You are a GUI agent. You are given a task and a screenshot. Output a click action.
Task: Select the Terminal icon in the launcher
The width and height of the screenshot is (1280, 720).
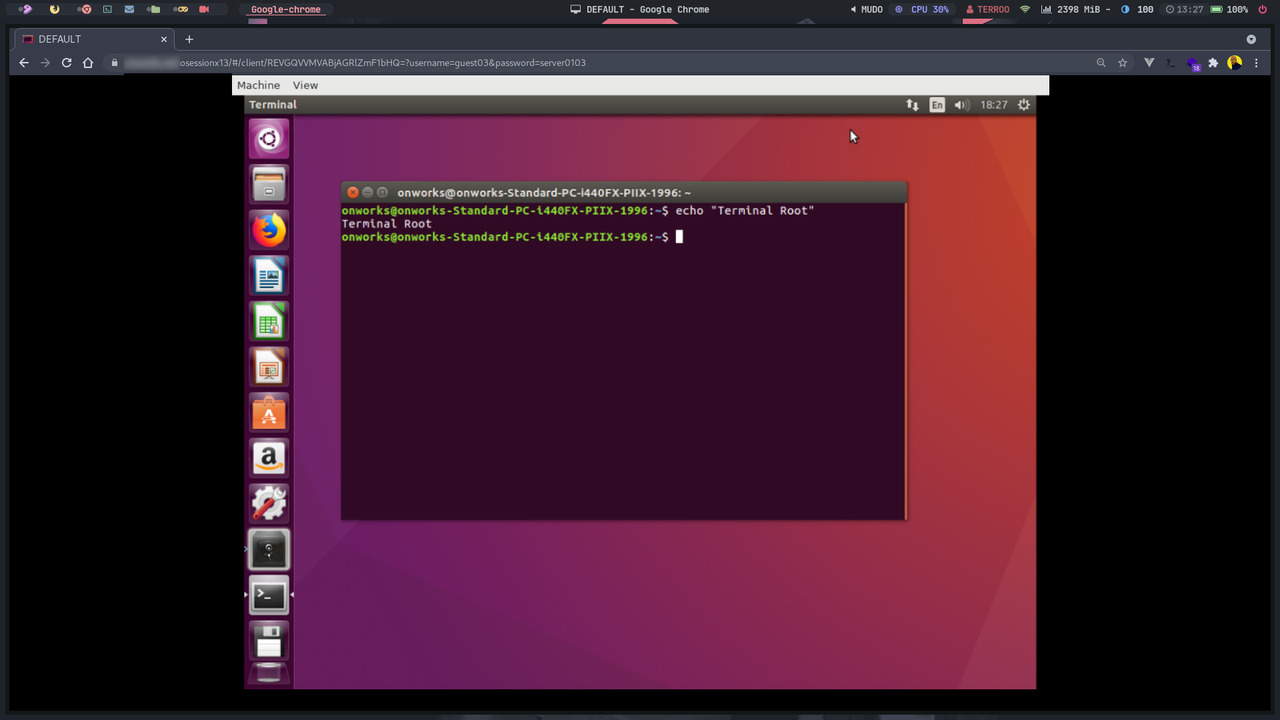click(x=268, y=595)
